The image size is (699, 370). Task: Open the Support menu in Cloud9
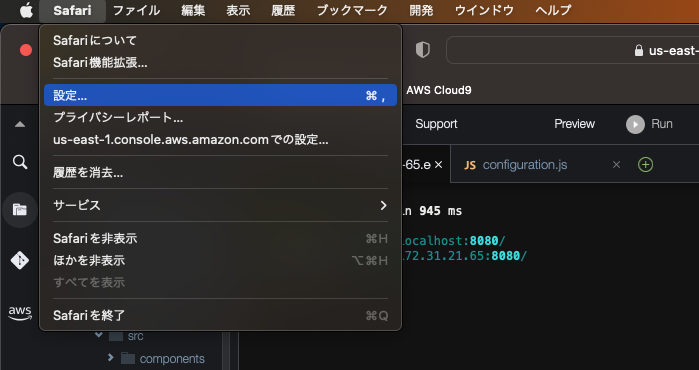pyautogui.click(x=436, y=124)
